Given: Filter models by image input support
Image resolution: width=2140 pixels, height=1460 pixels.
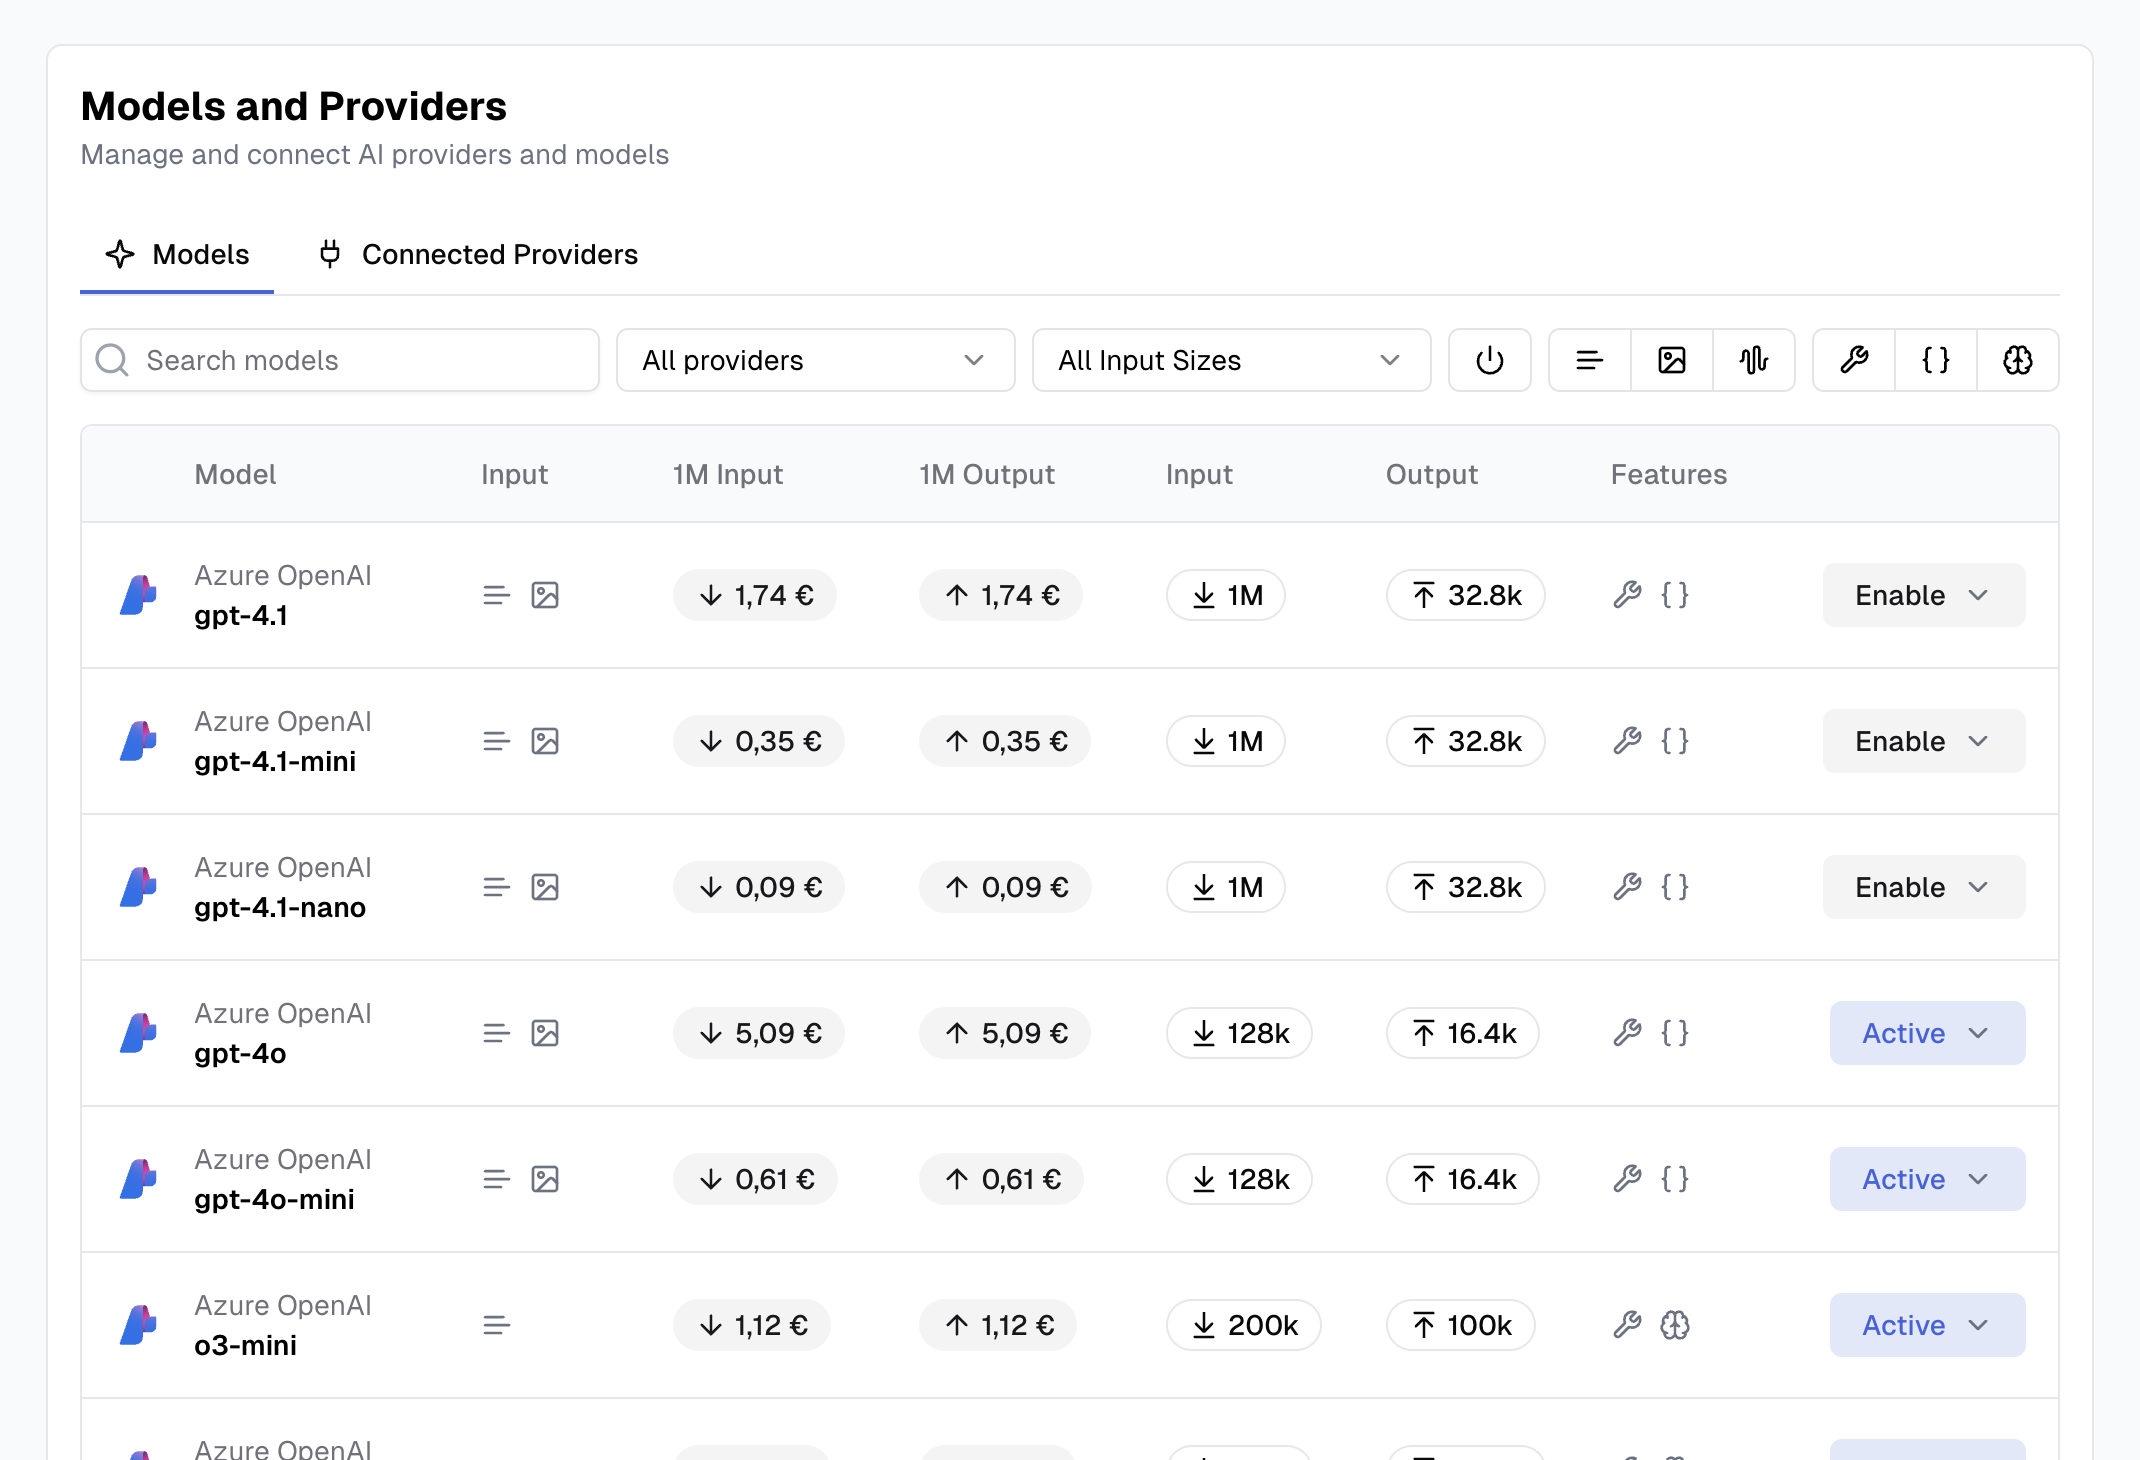Looking at the screenshot, I should coord(1671,360).
